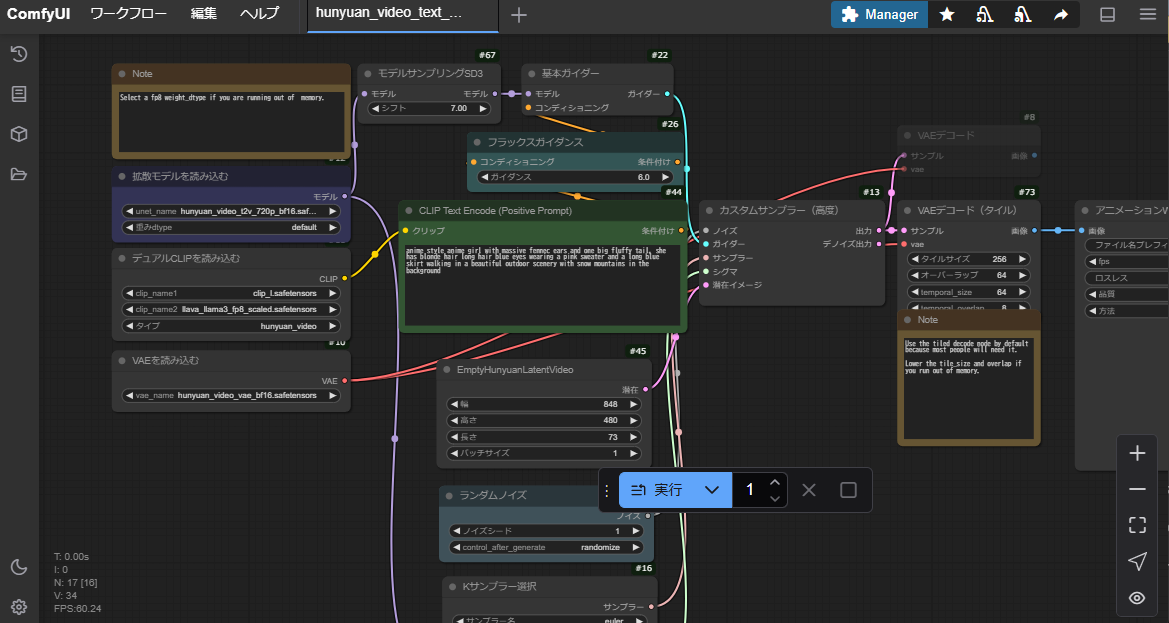This screenshot has width=1169, height=623.
Task: Collapse the フラックスガイダンス node dot
Action: [x=477, y=142]
